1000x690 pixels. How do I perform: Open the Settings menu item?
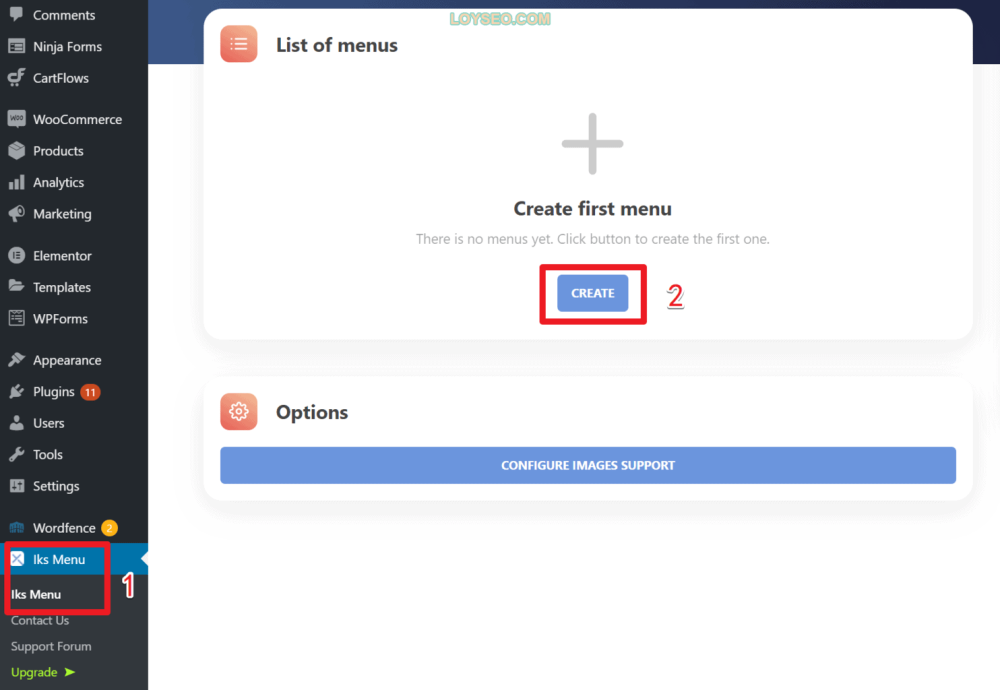coord(56,485)
